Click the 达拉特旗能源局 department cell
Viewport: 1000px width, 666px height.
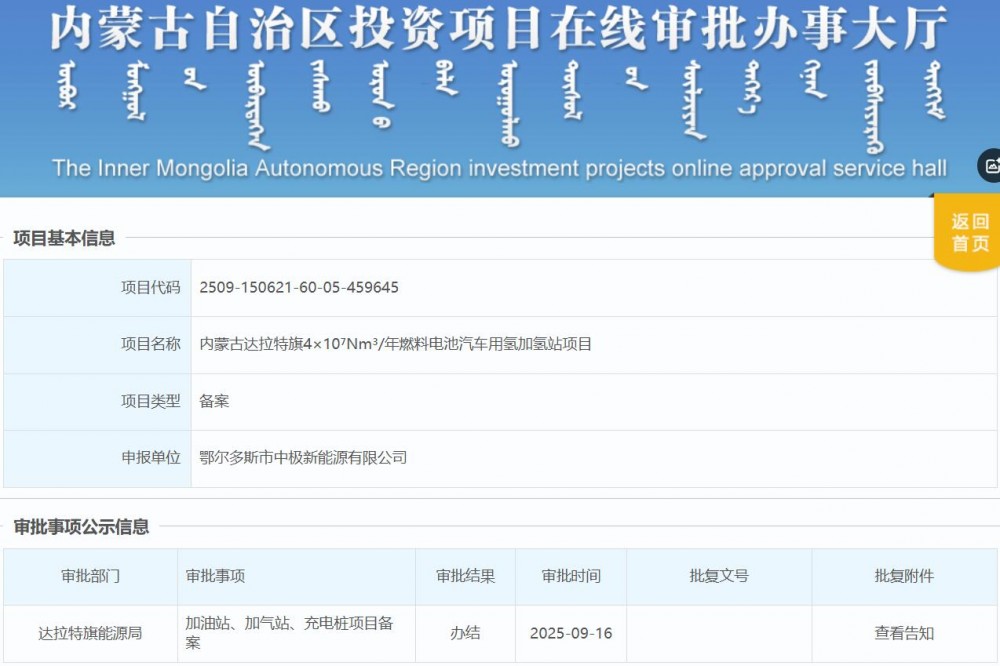(90, 633)
